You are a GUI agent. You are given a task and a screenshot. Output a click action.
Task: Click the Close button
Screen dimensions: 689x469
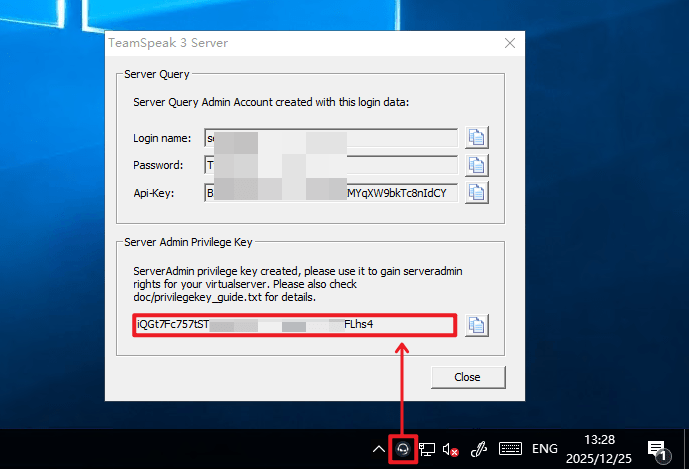point(468,377)
